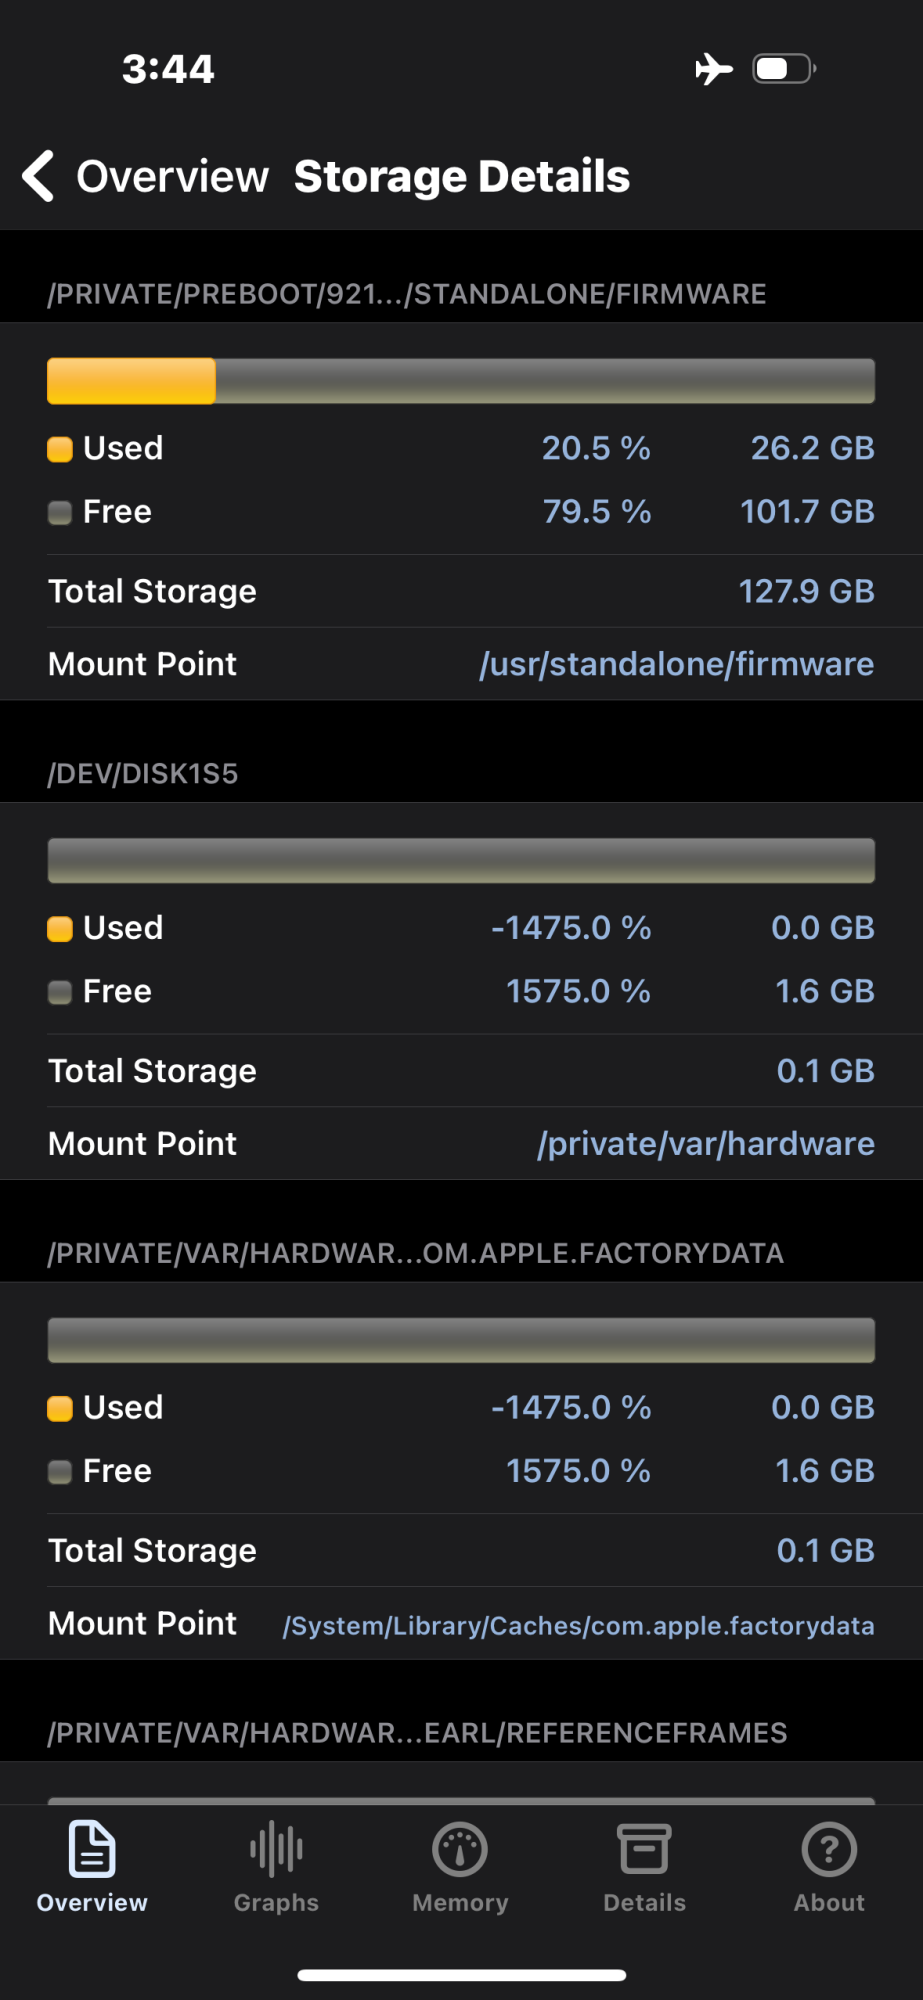Tap the /DEV/DISK1S5 usage bar

(x=461, y=861)
